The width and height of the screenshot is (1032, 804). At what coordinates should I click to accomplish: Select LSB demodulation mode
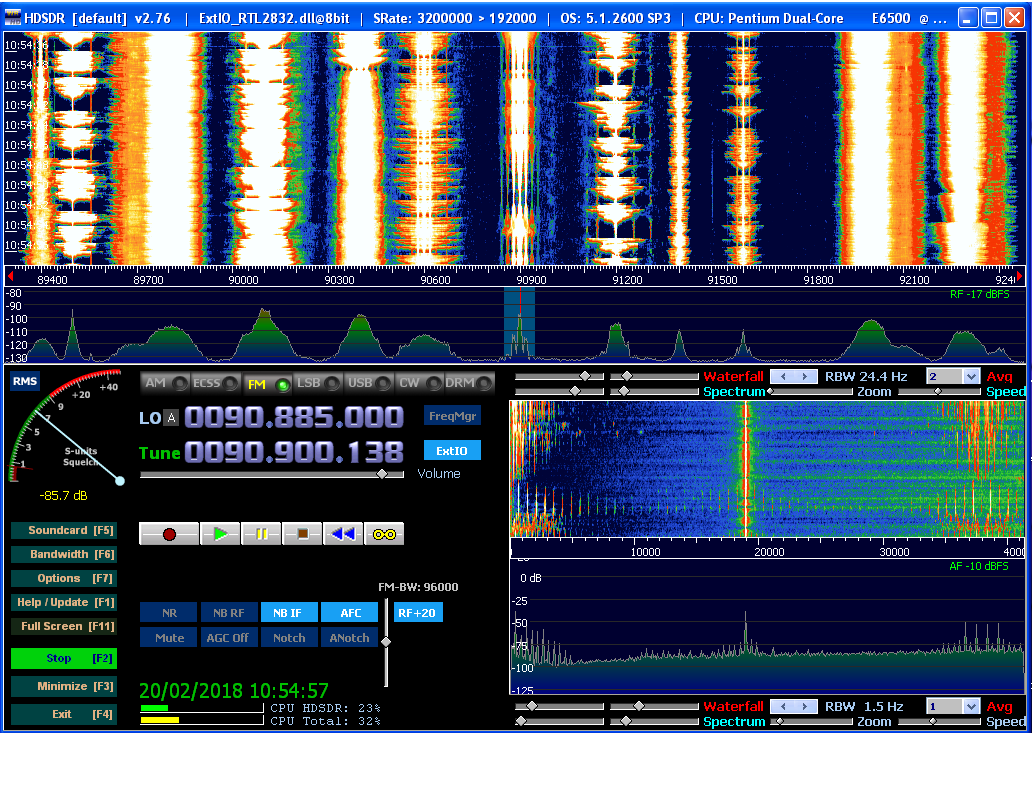318,383
